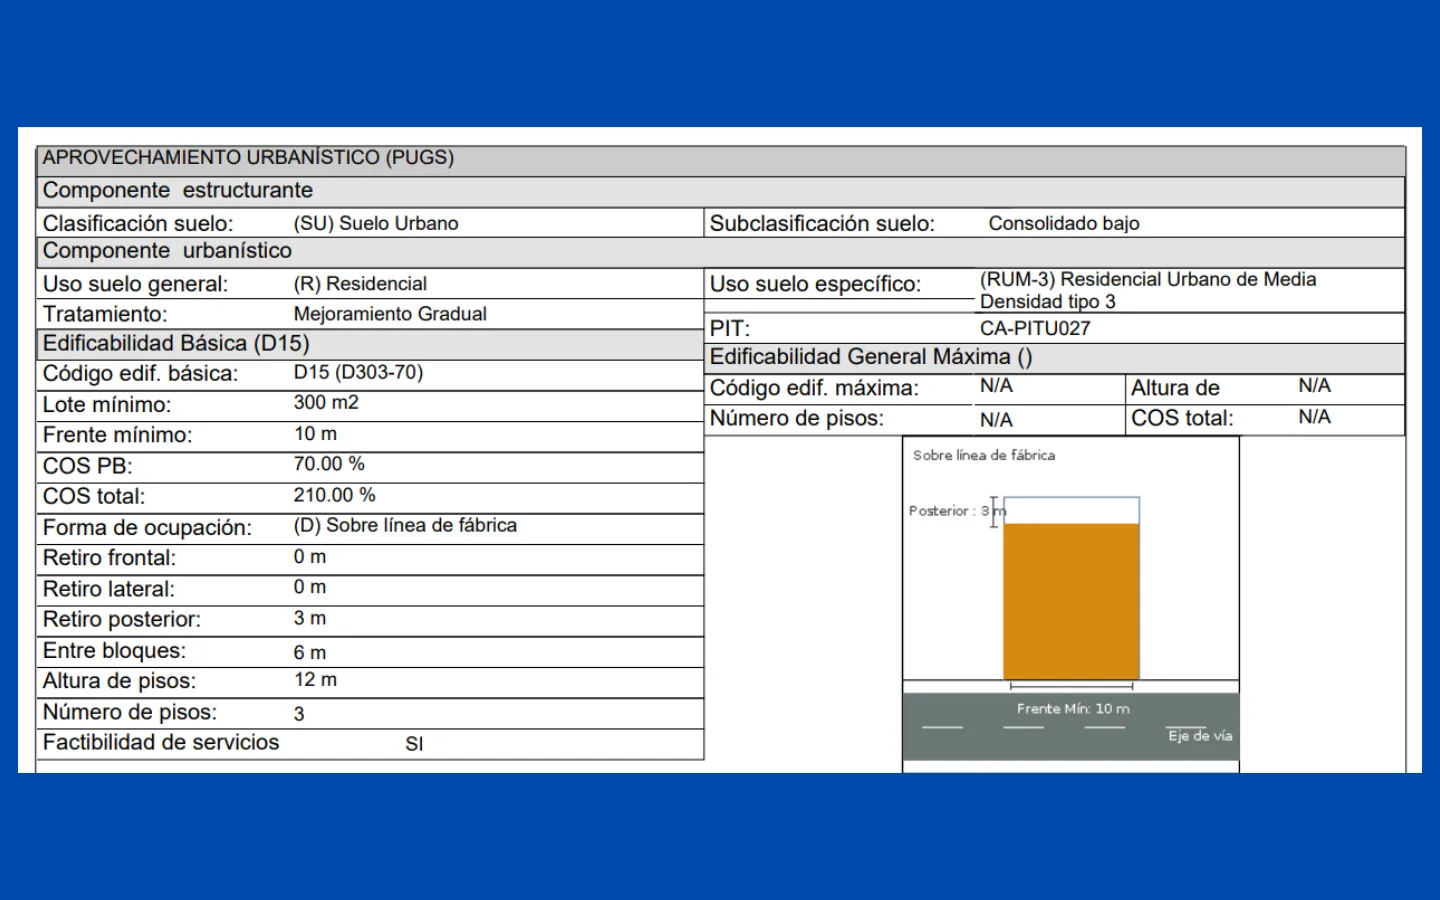This screenshot has height=900, width=1440.
Task: Select 'N/A' next to Altura de
Action: (x=1314, y=386)
